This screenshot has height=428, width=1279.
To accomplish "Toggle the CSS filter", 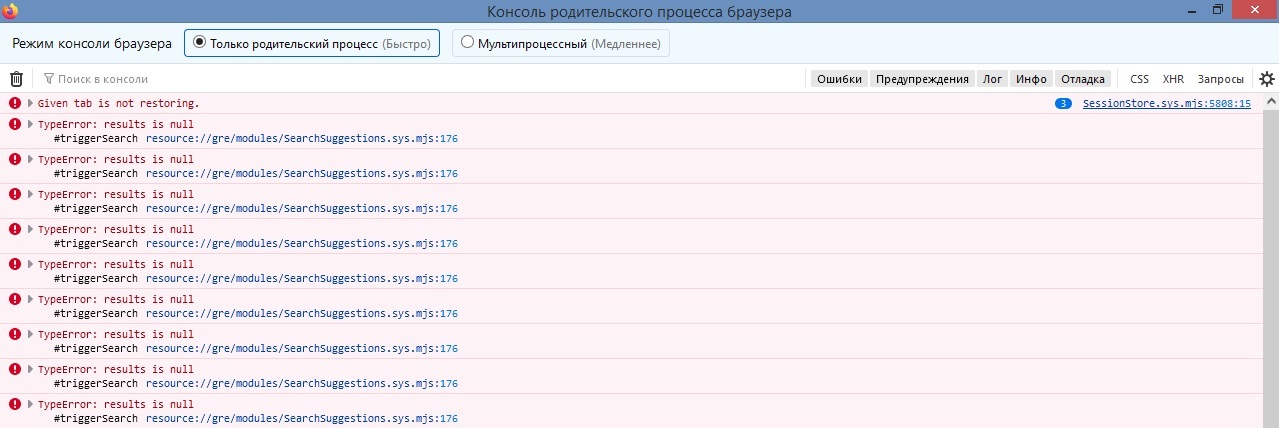I will pyautogui.click(x=1139, y=79).
